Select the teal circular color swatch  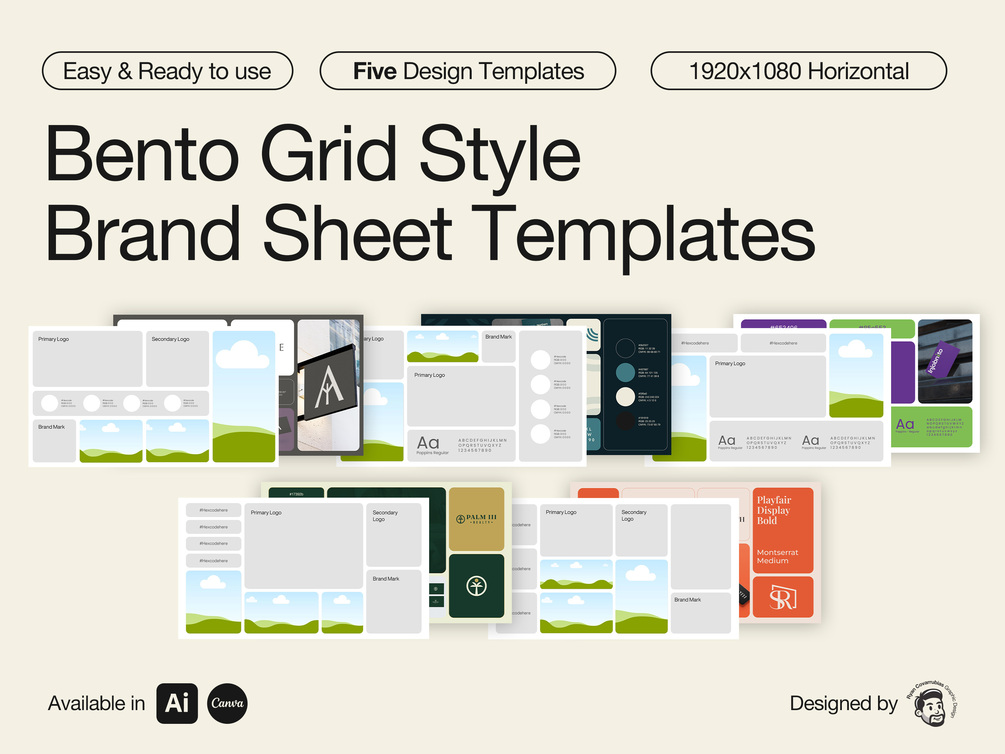coord(626,372)
